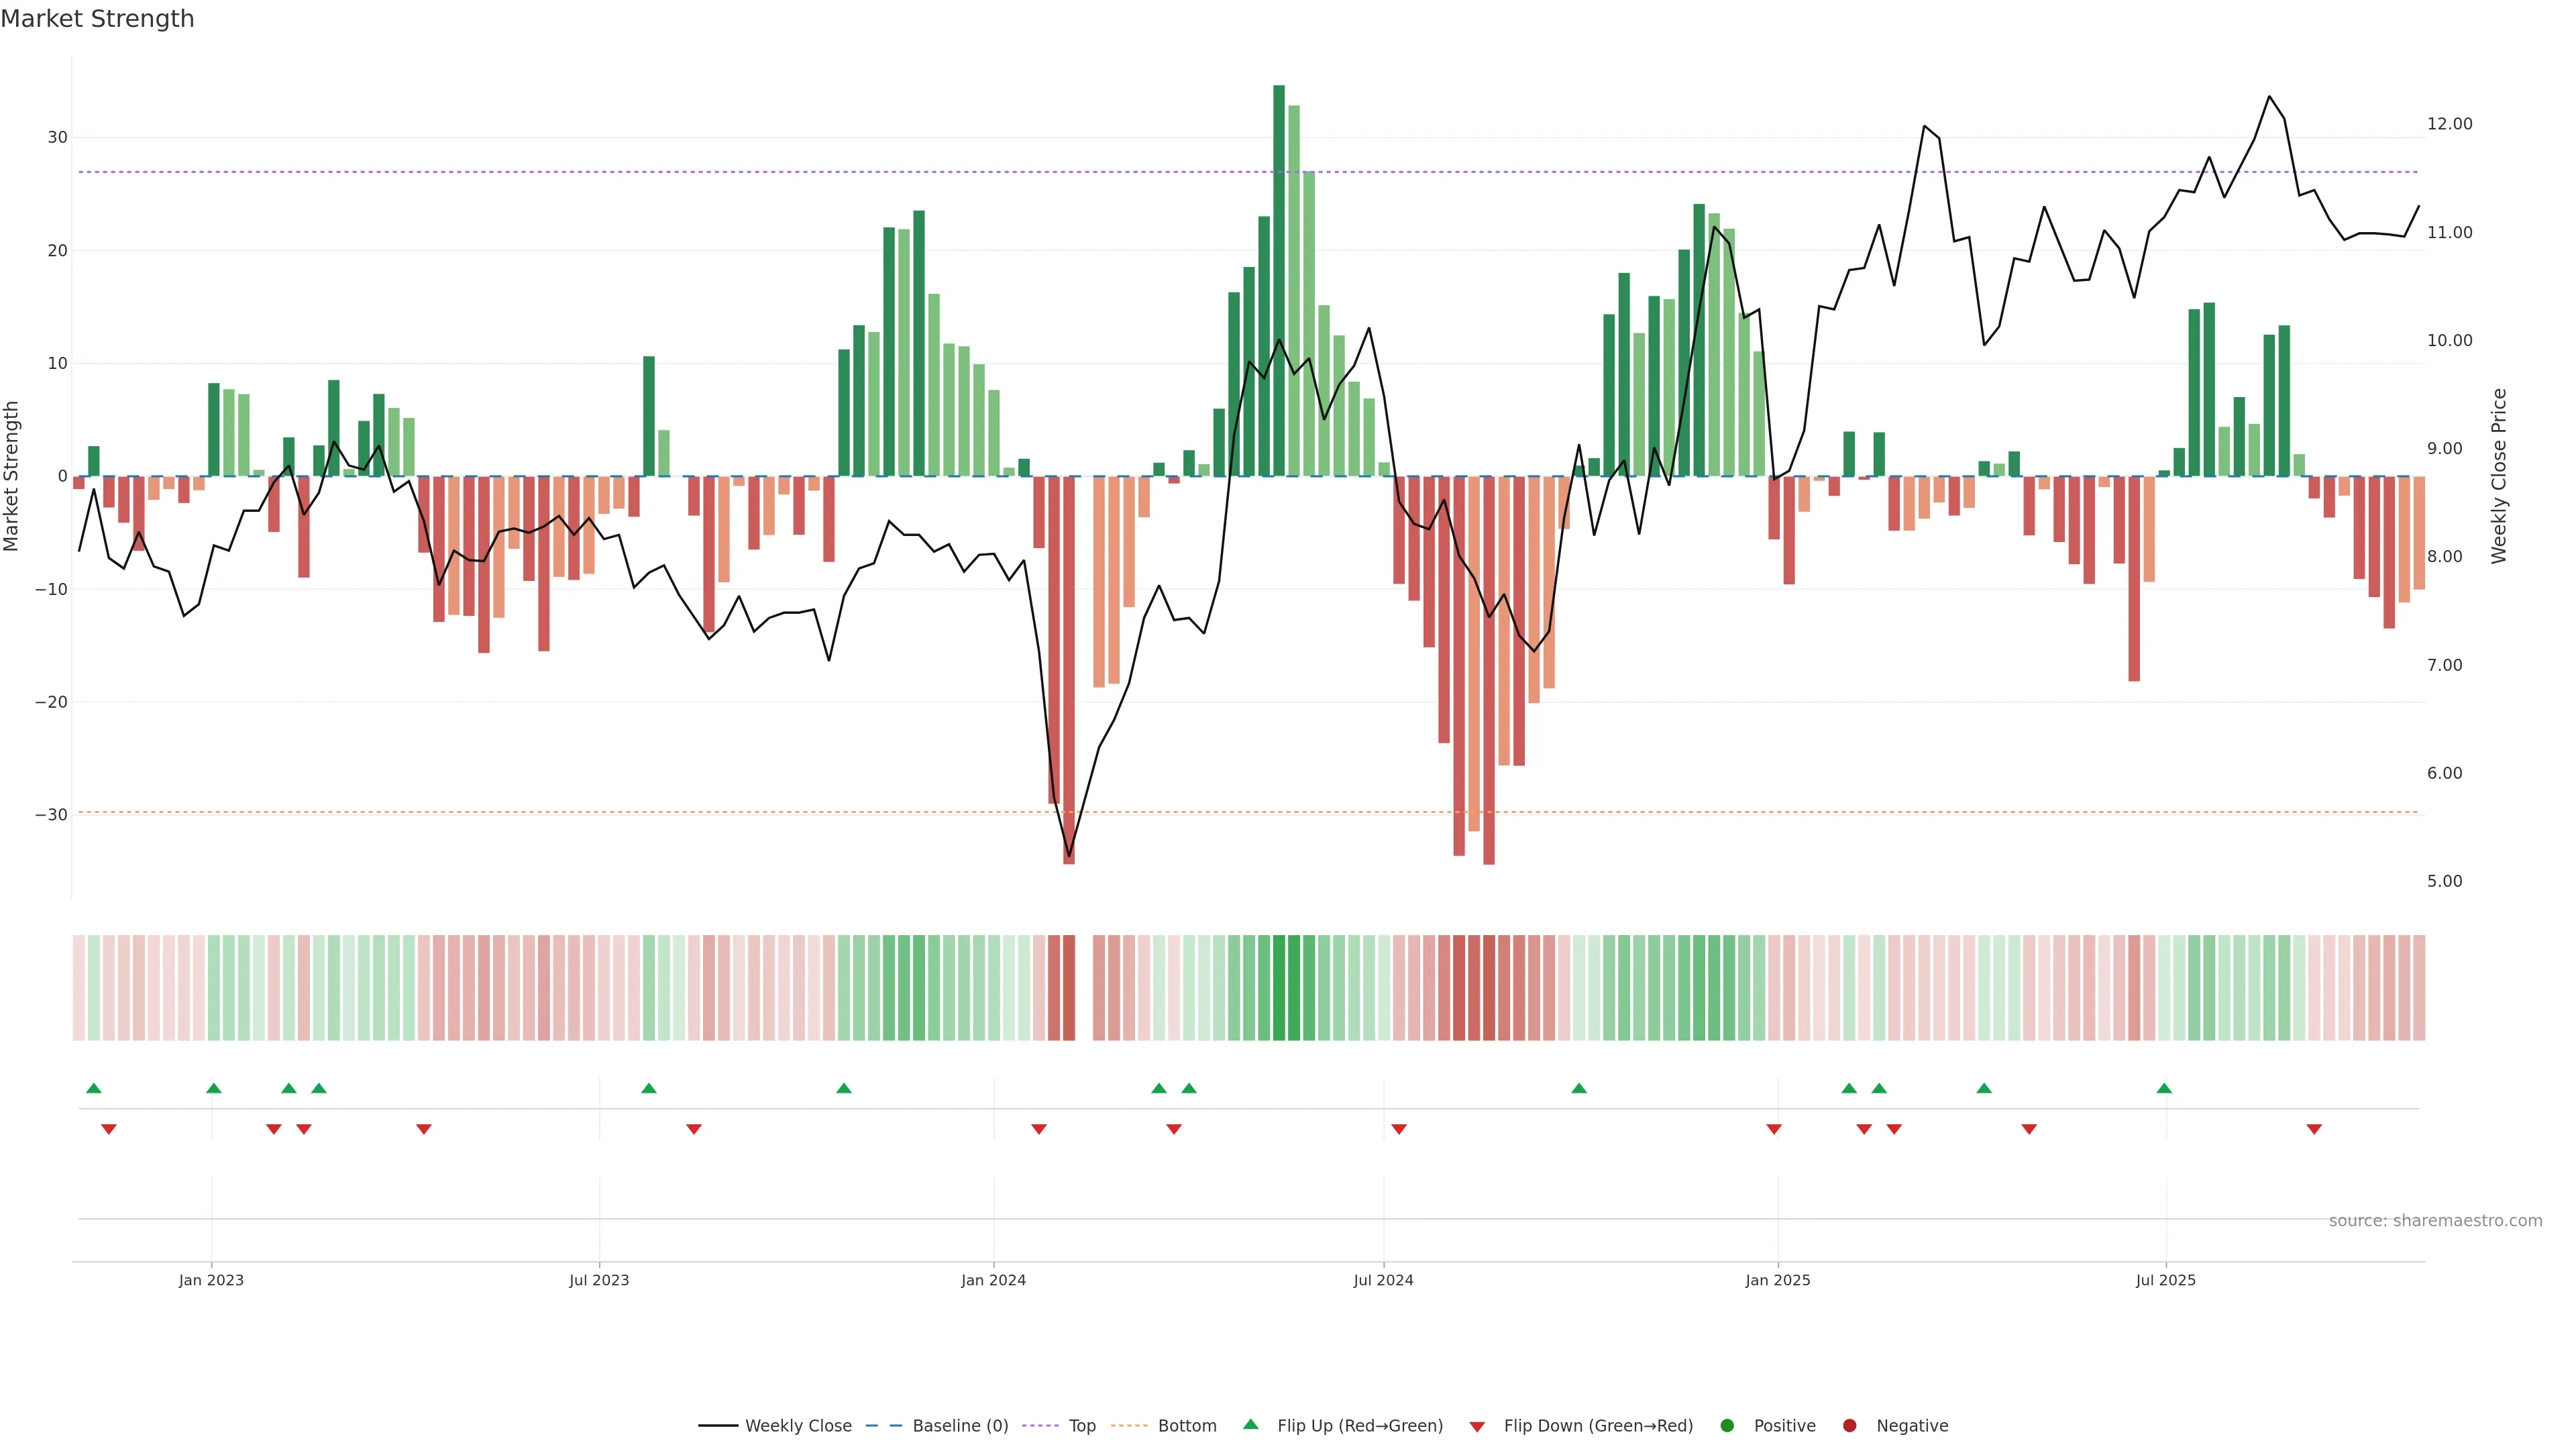This screenshot has height=1449, width=2576.
Task: Click the first green flip-up triangle marker
Action: [94, 1088]
